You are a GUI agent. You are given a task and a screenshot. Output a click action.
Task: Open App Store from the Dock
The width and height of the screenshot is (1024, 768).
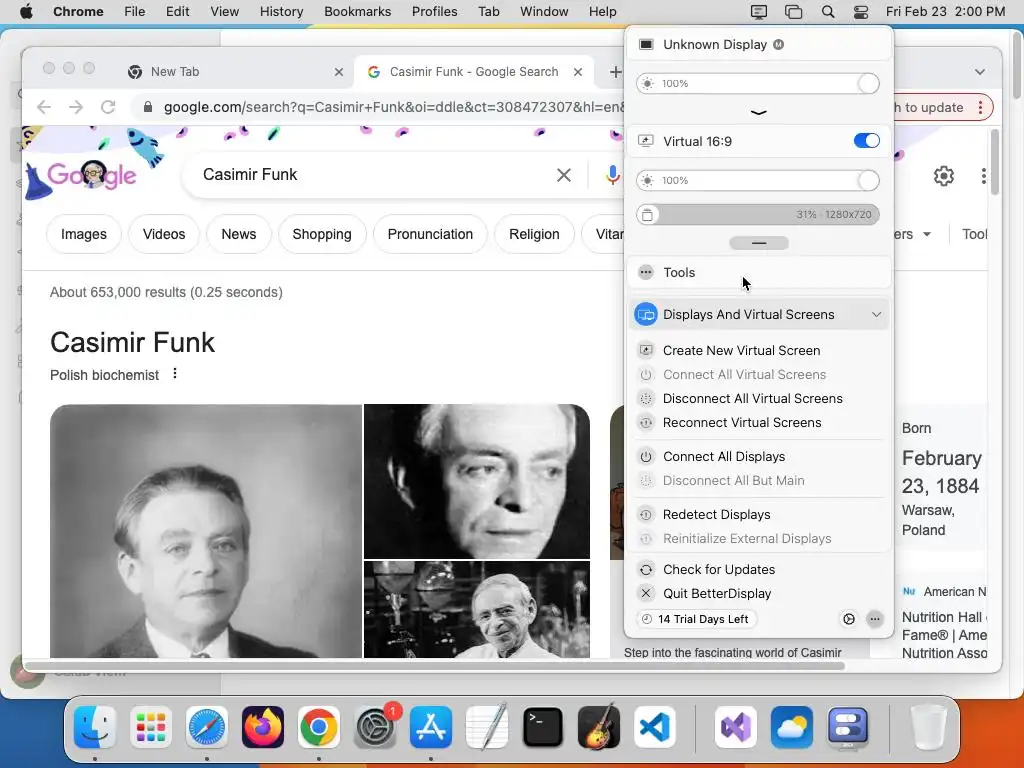[430, 727]
